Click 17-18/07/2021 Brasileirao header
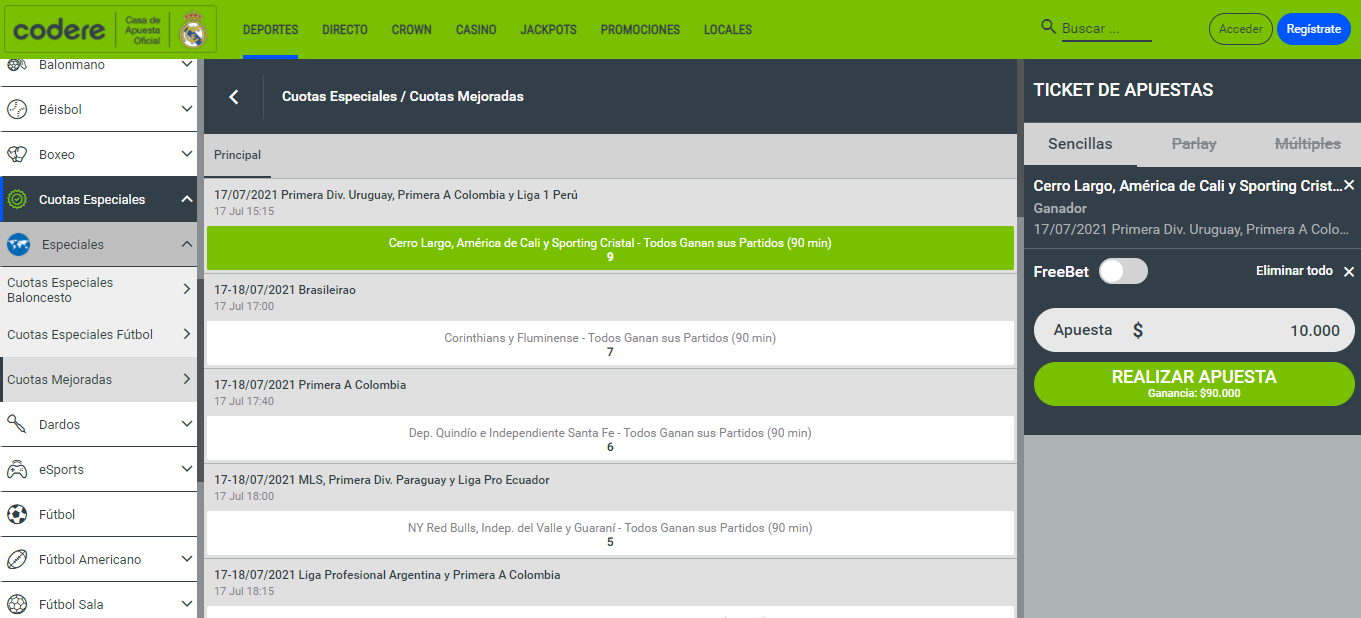The width and height of the screenshot is (1361, 618). coord(285,290)
